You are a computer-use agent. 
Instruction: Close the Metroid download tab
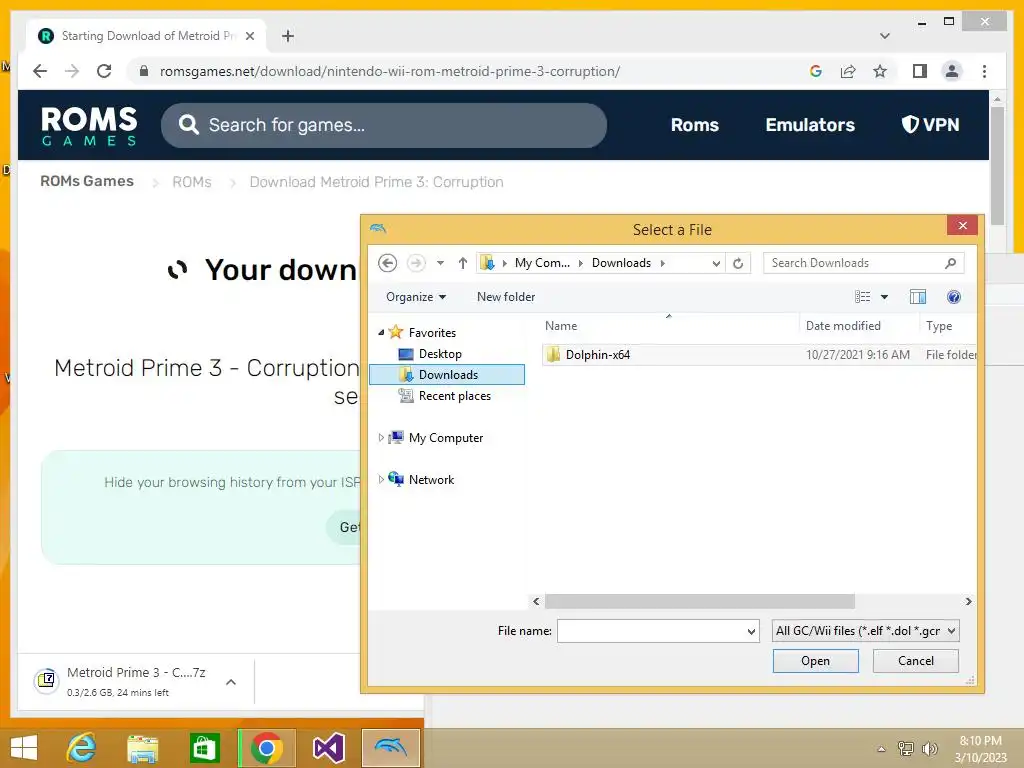[x=249, y=36]
